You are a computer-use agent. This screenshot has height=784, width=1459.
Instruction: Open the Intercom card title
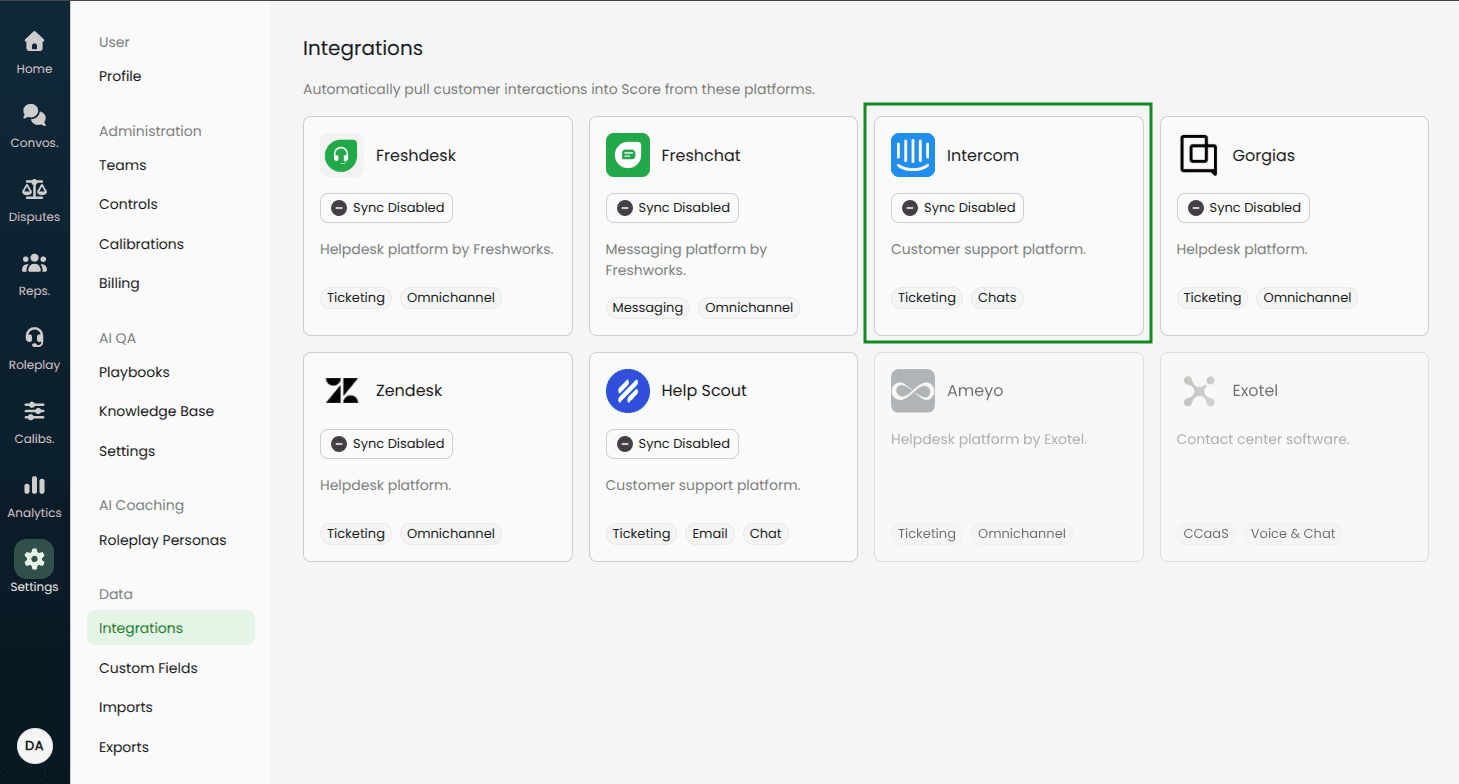coord(983,155)
